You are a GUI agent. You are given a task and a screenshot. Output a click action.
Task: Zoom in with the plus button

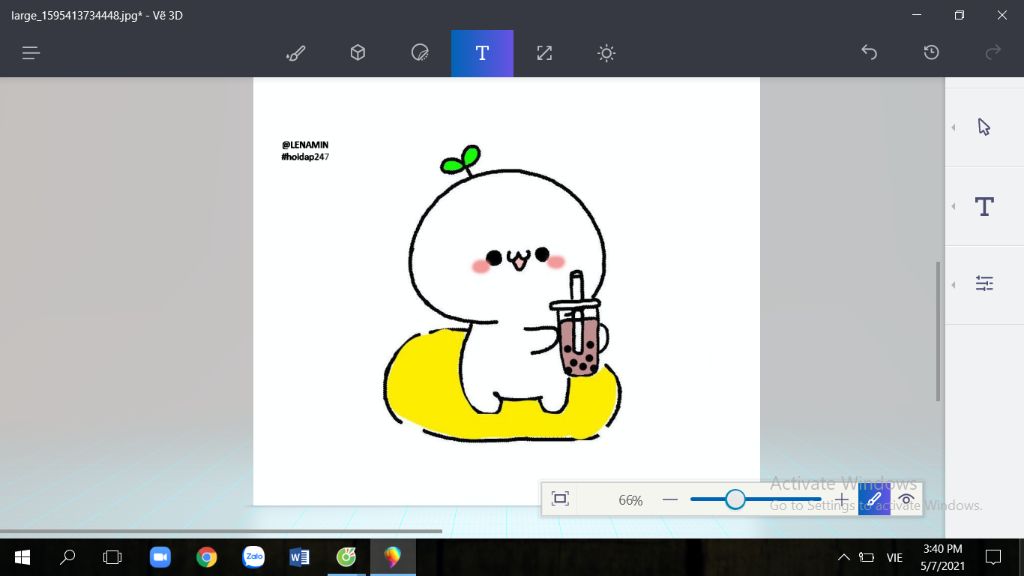pyautogui.click(x=842, y=500)
